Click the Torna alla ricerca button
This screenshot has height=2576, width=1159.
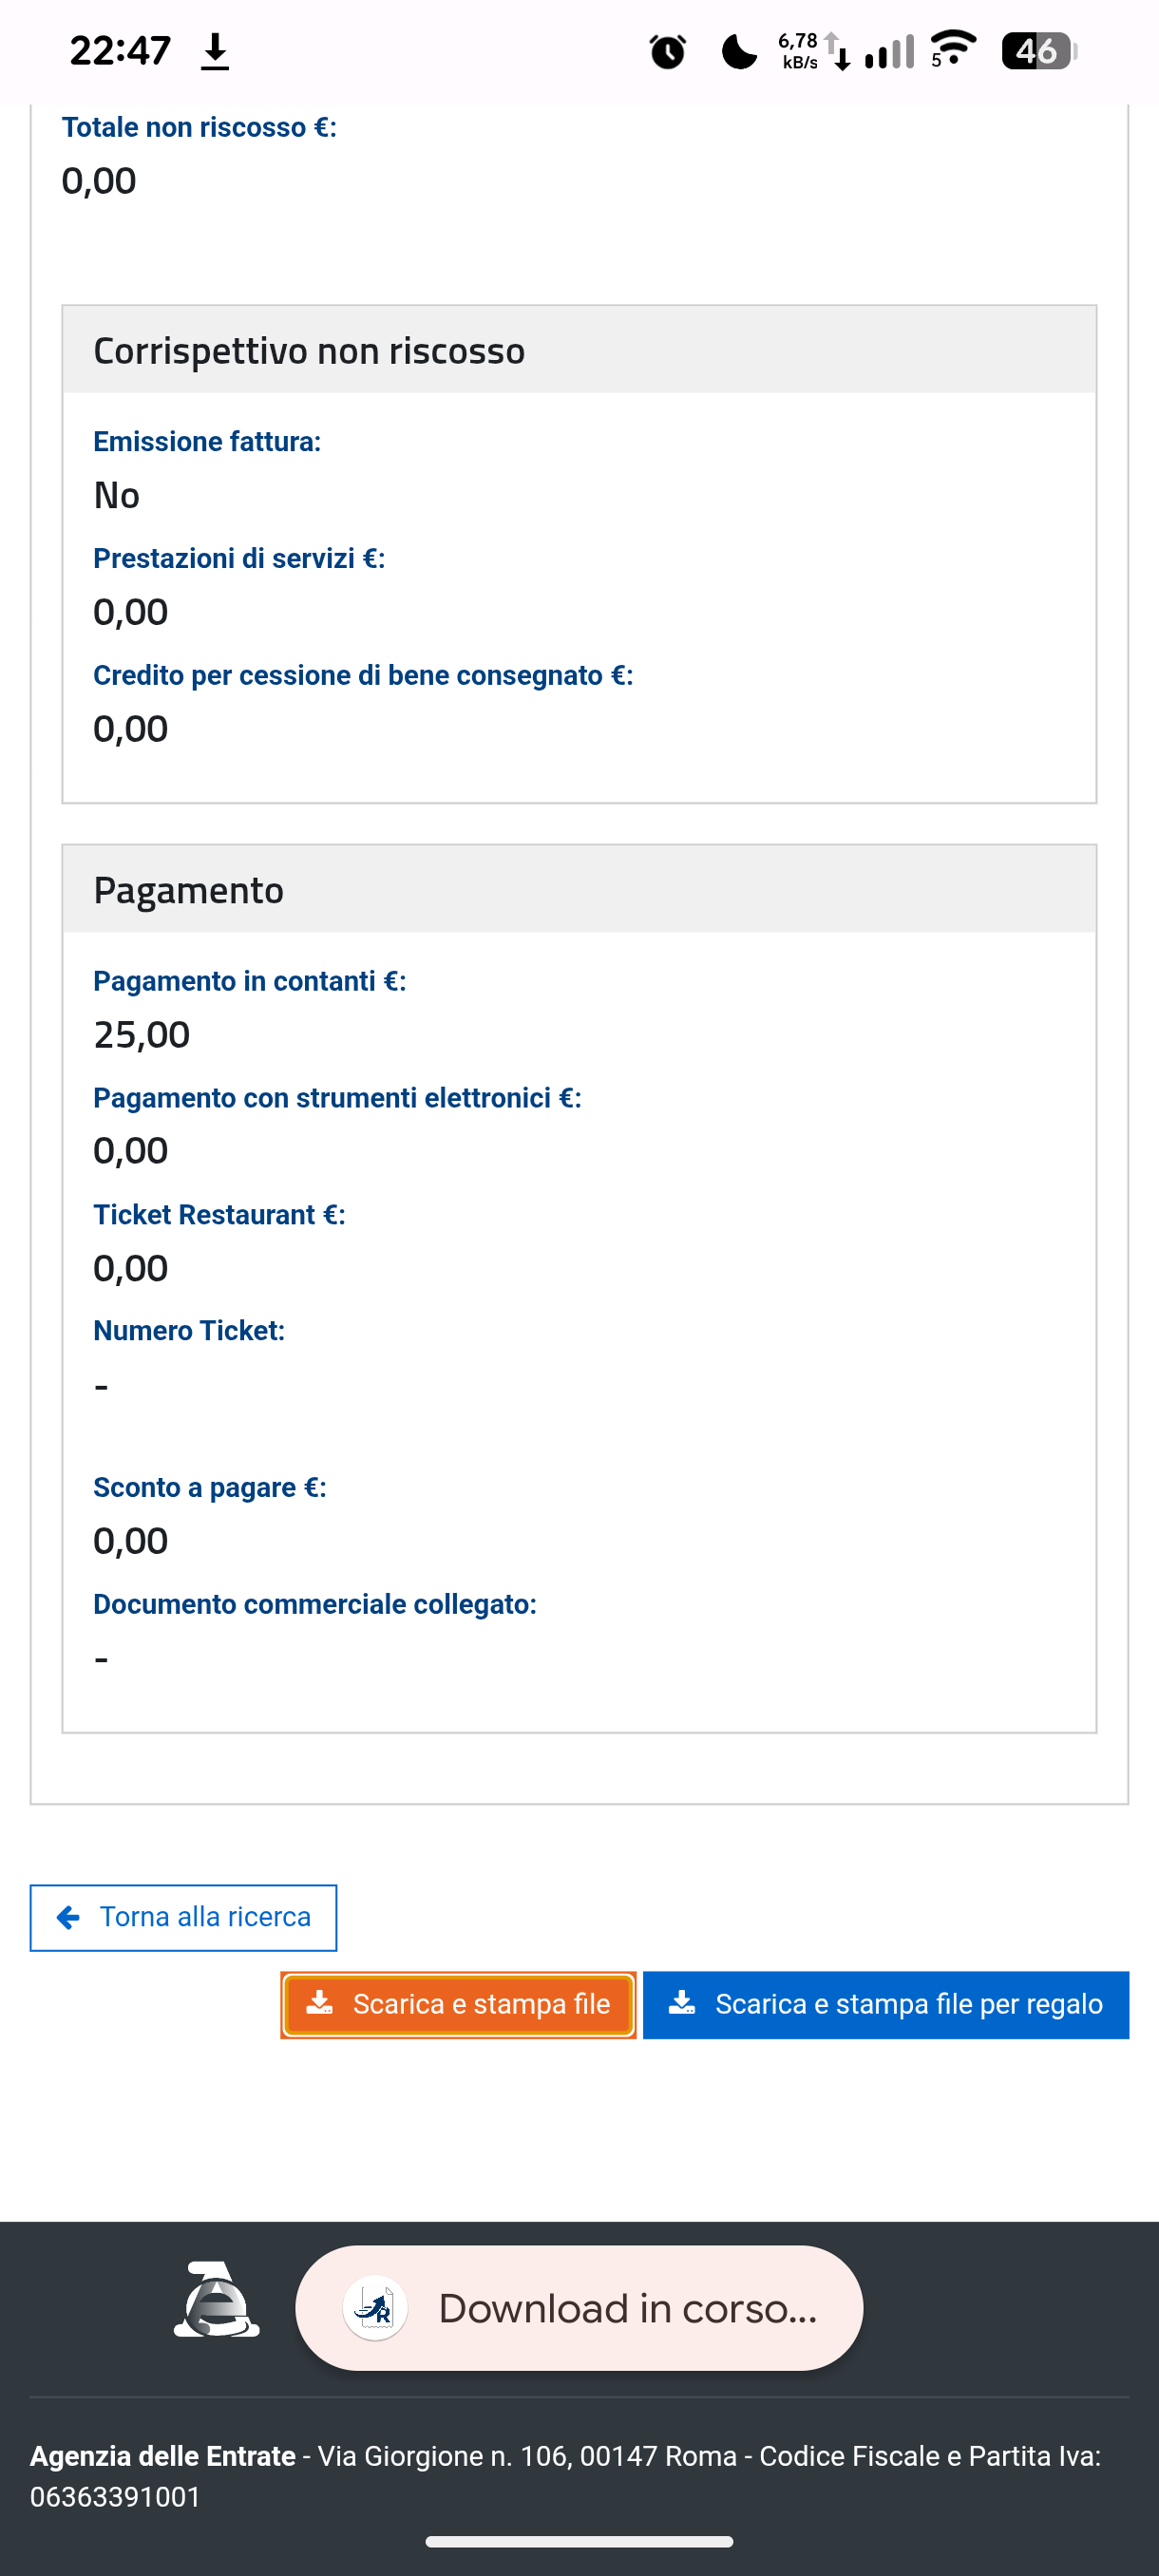[x=183, y=1917]
